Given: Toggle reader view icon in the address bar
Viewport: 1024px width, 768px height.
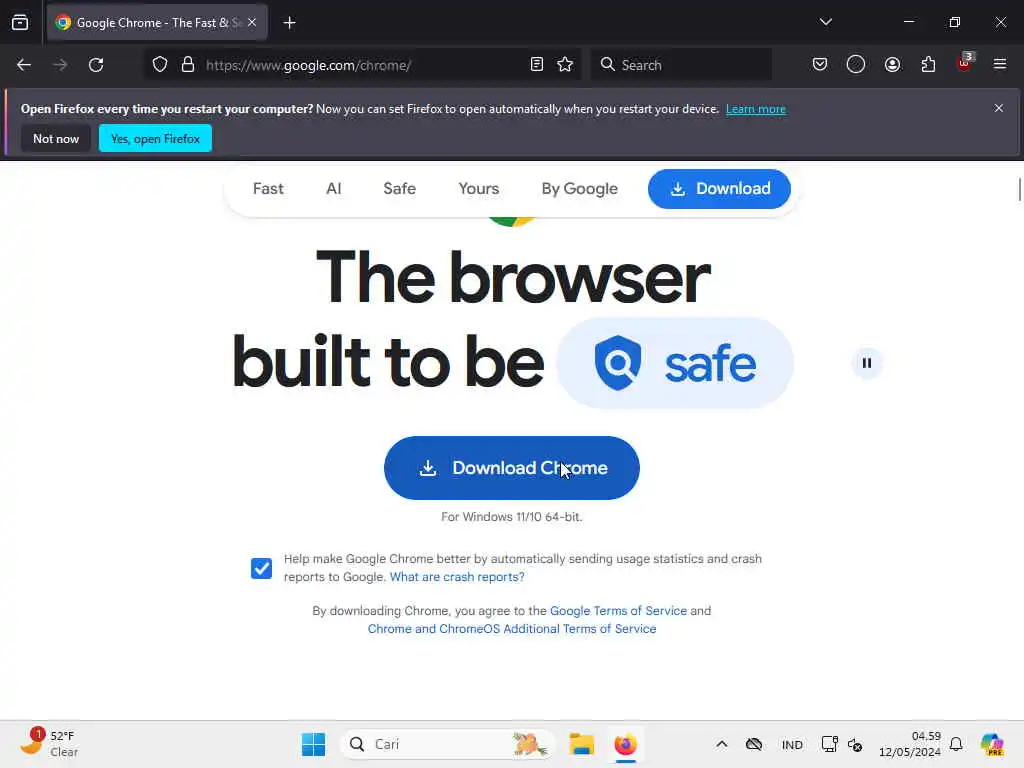Looking at the screenshot, I should click(x=537, y=65).
